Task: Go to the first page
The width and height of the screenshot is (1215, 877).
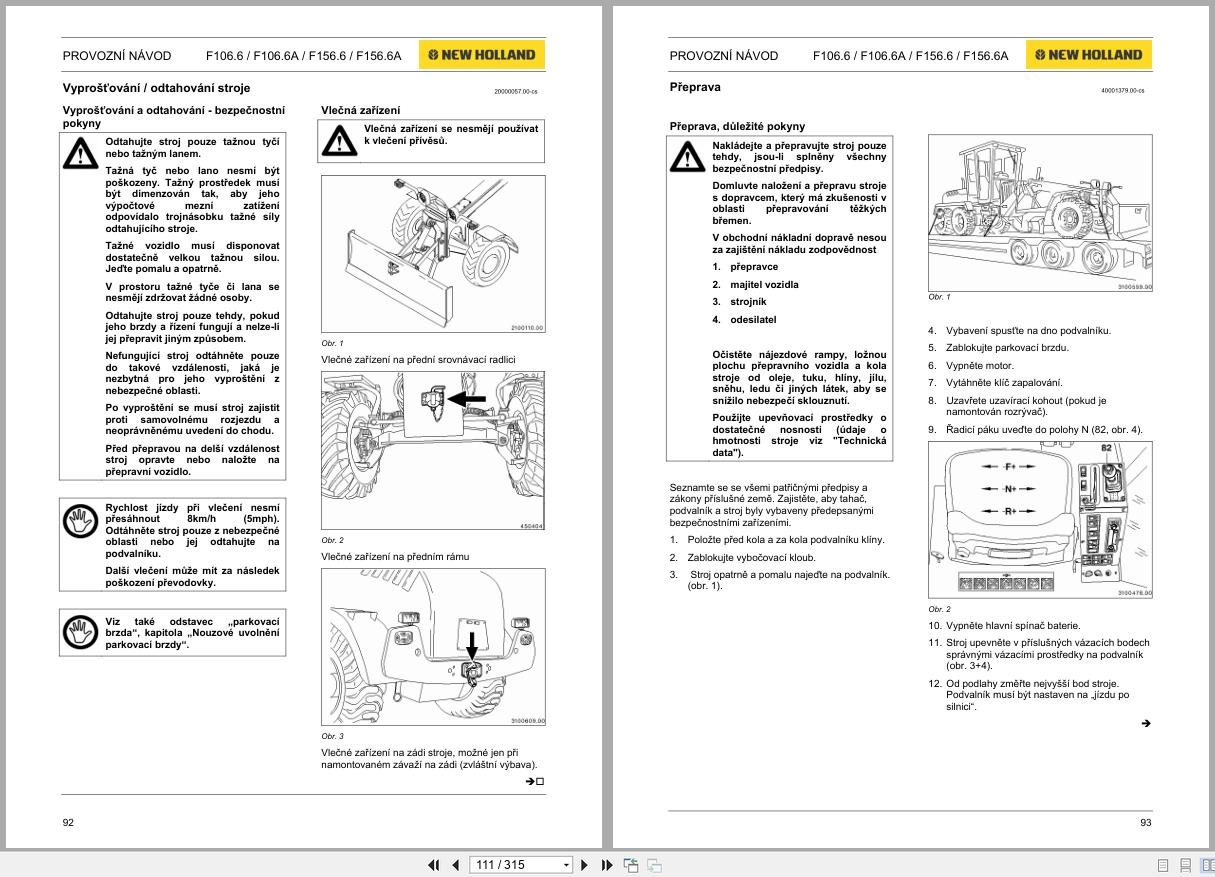Action: coord(434,865)
